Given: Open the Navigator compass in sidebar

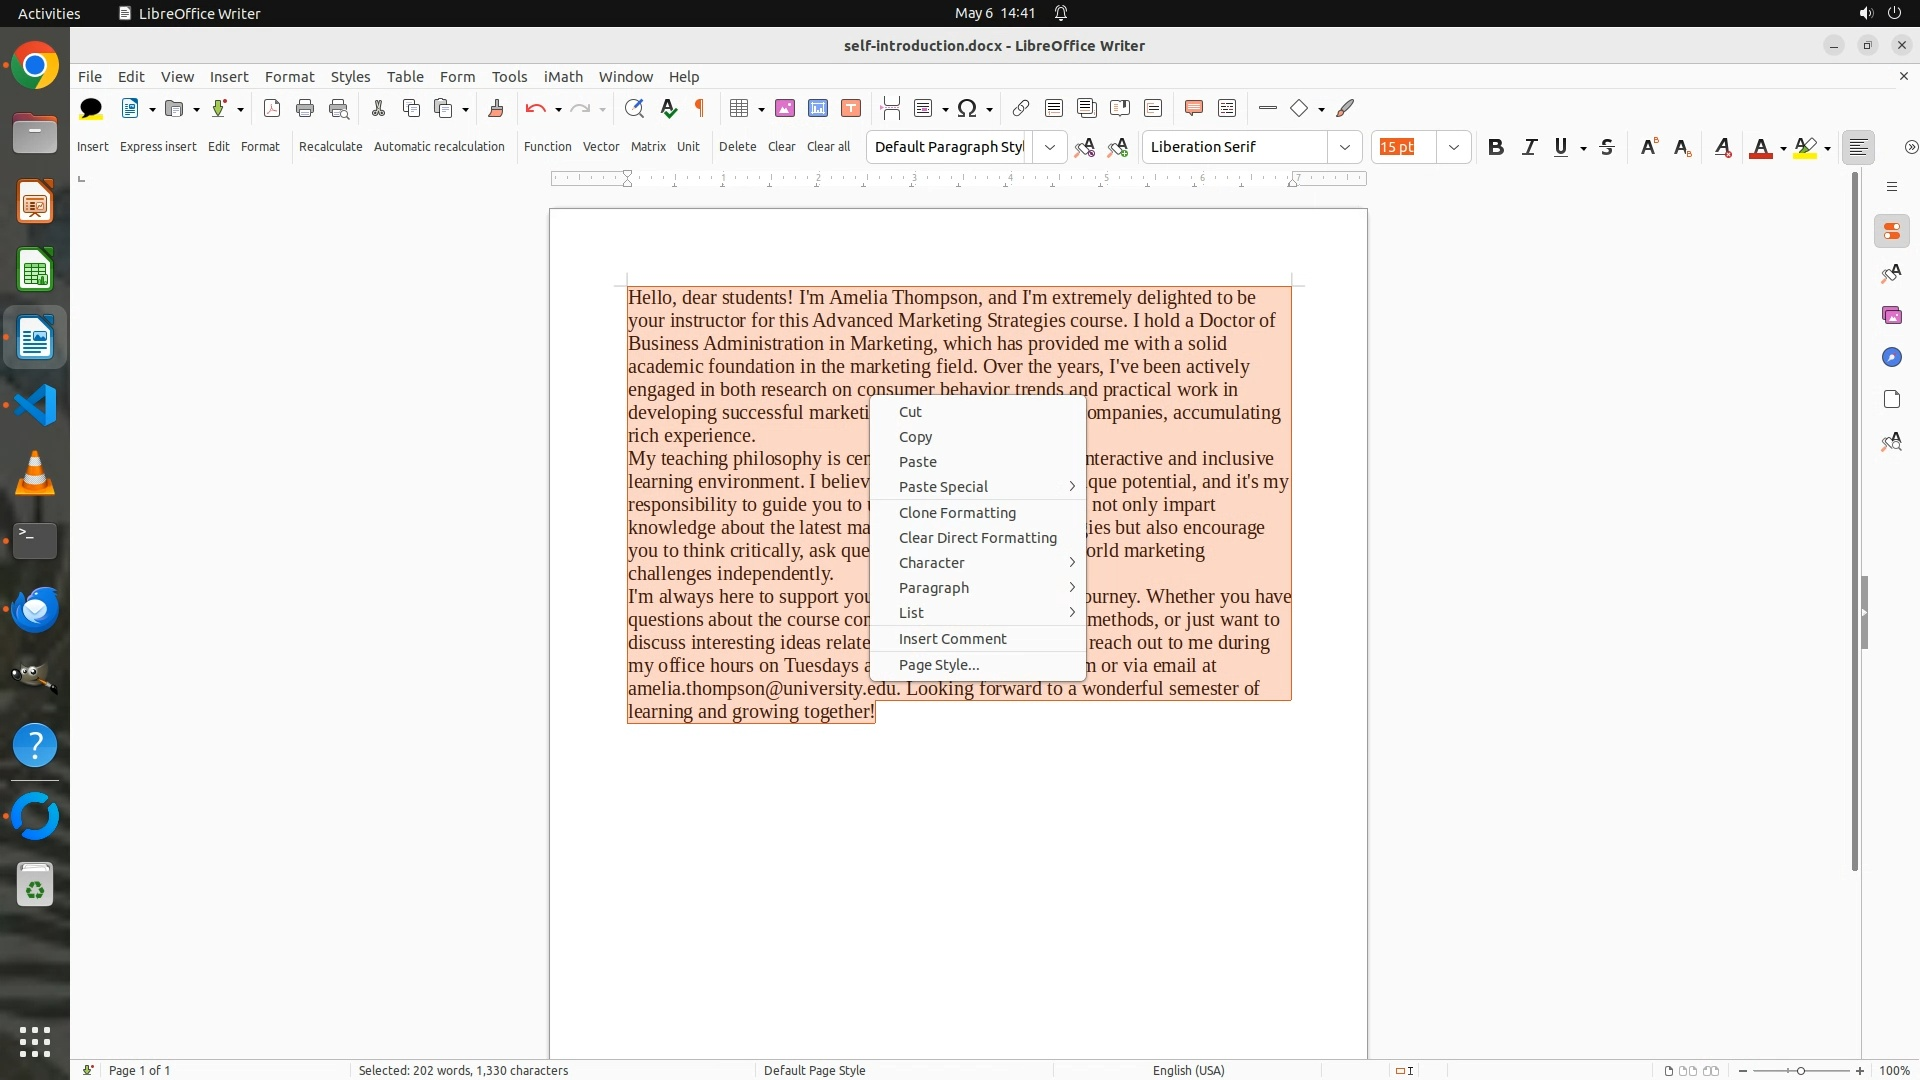Looking at the screenshot, I should click(1891, 357).
